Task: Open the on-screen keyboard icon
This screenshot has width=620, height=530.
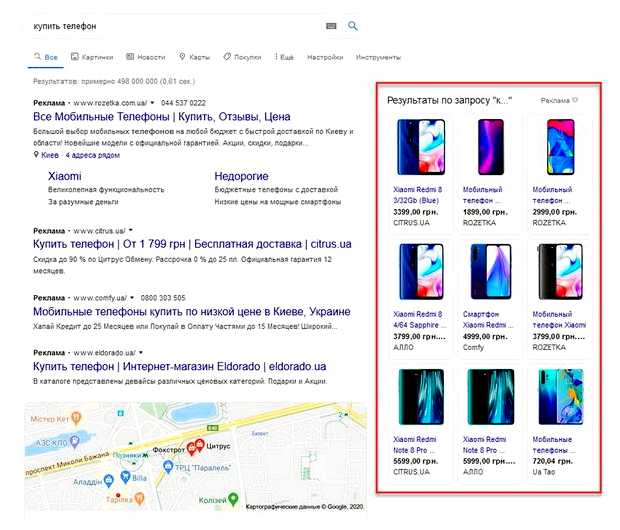Action: tap(331, 26)
